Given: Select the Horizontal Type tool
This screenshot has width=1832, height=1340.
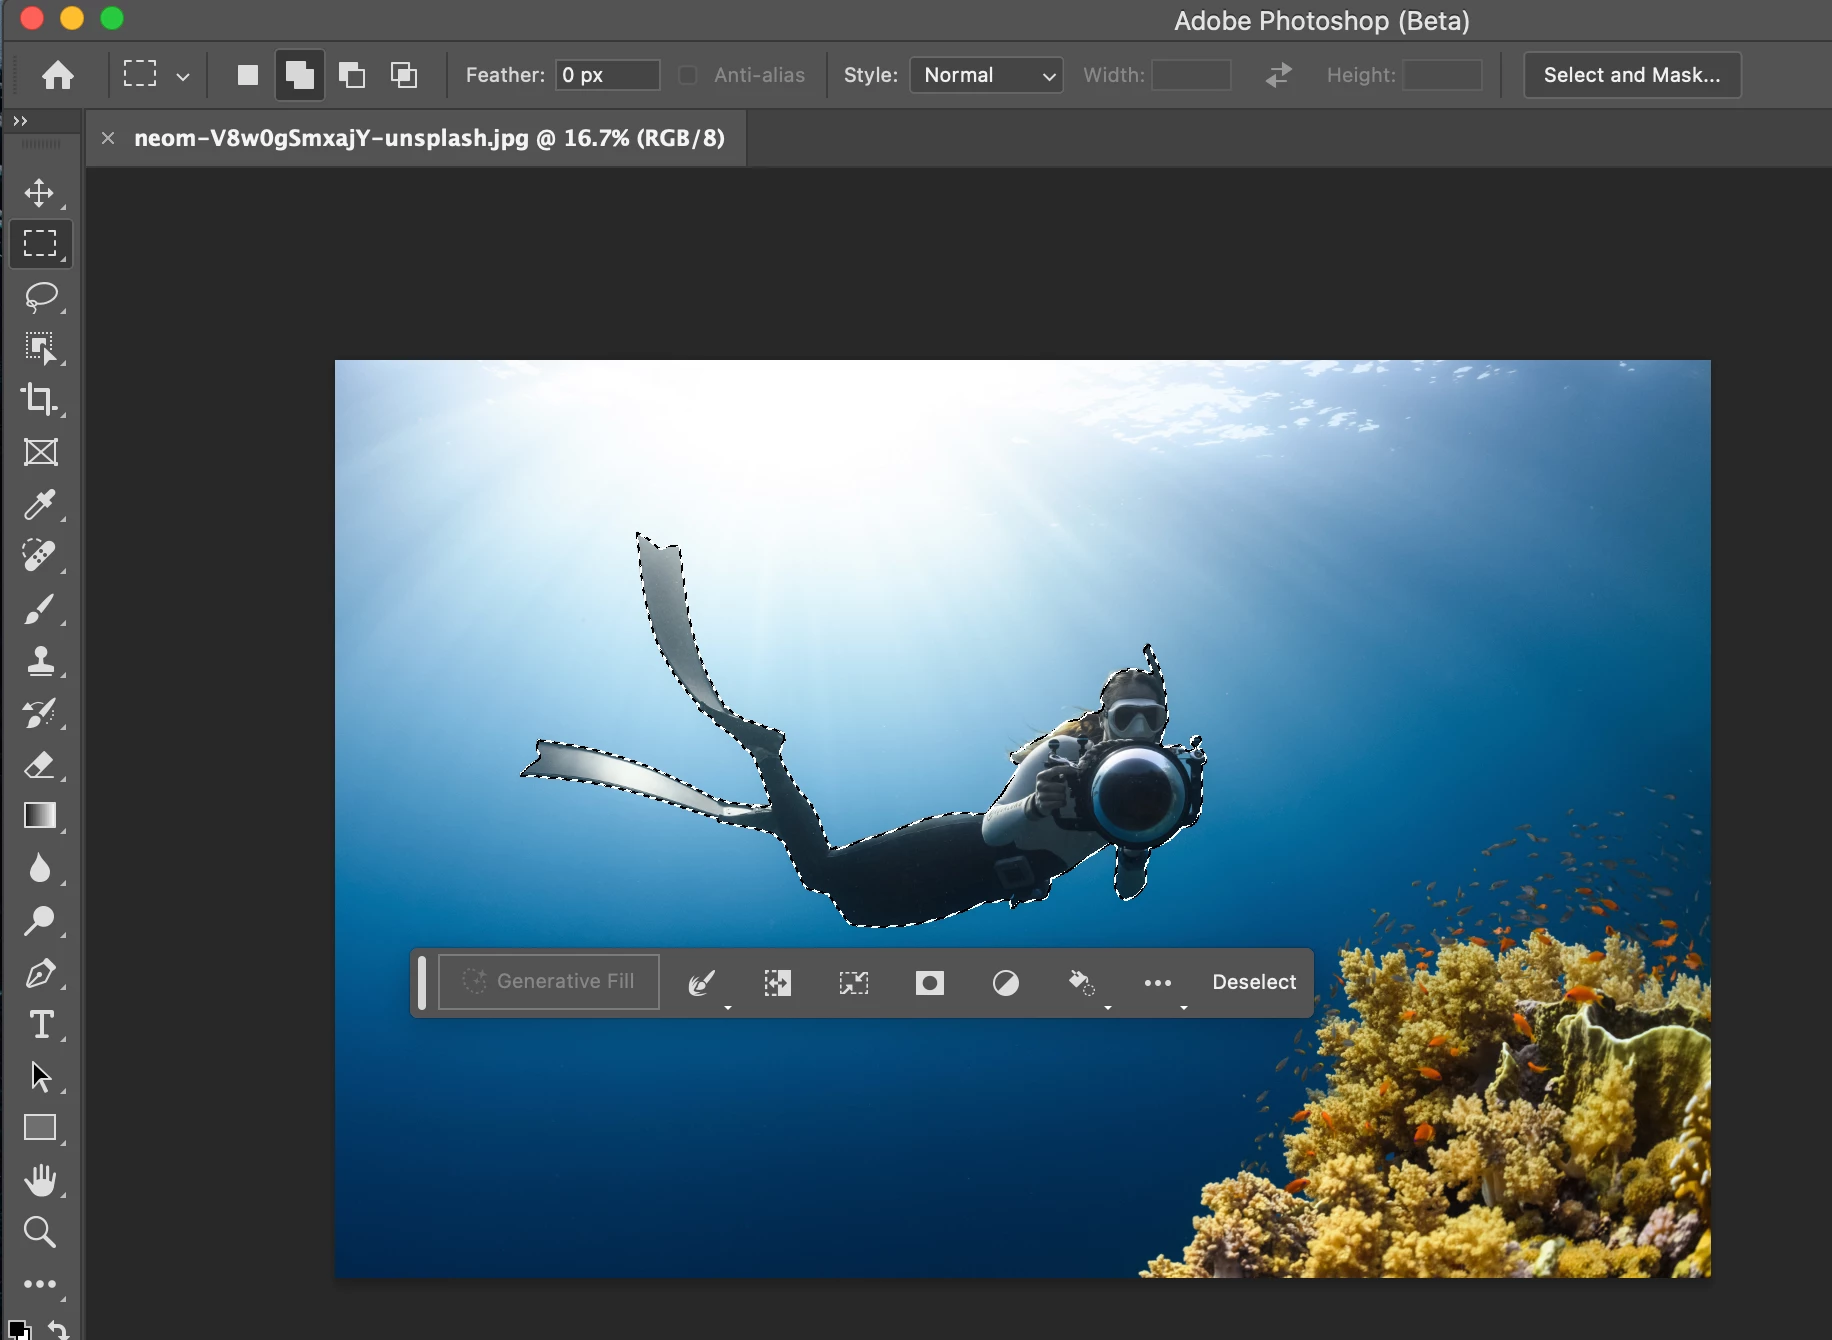Looking at the screenshot, I should click(40, 1025).
